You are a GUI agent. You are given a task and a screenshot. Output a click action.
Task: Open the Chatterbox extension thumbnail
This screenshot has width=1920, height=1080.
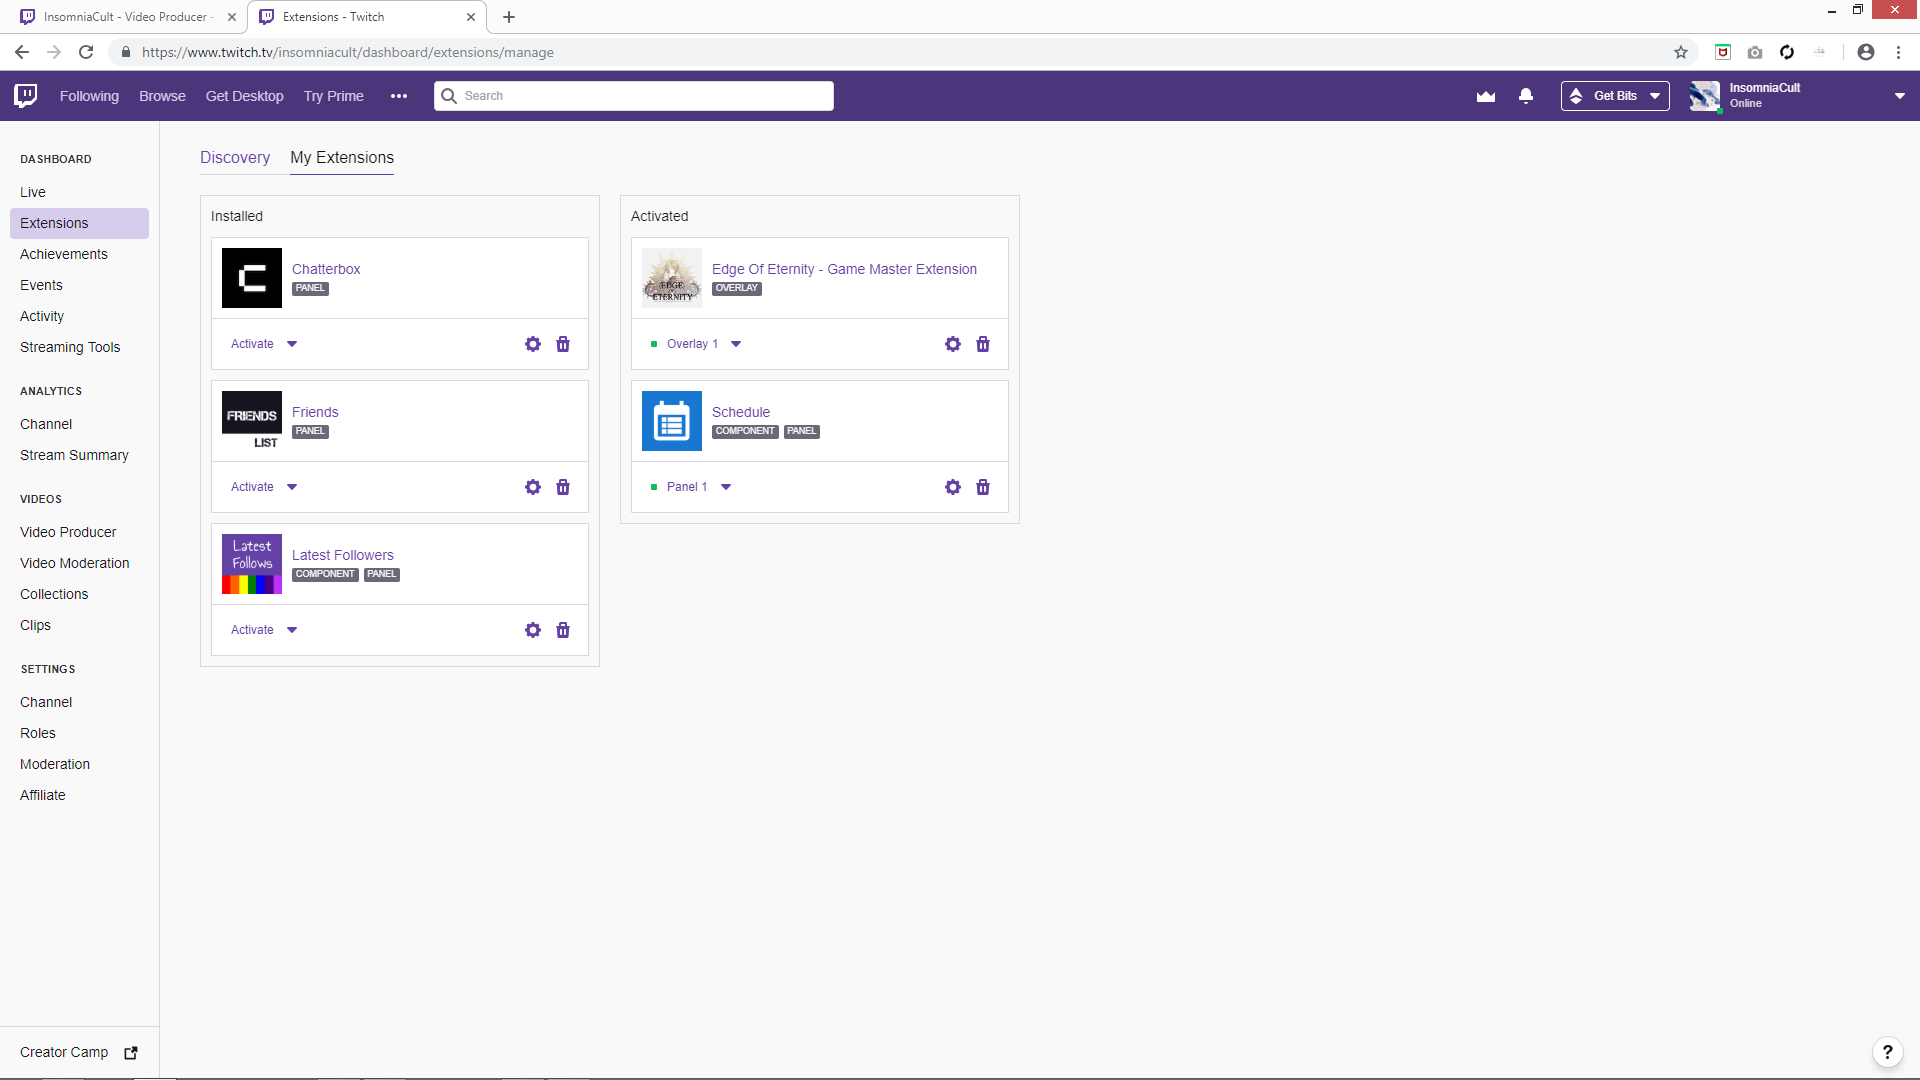(x=252, y=278)
